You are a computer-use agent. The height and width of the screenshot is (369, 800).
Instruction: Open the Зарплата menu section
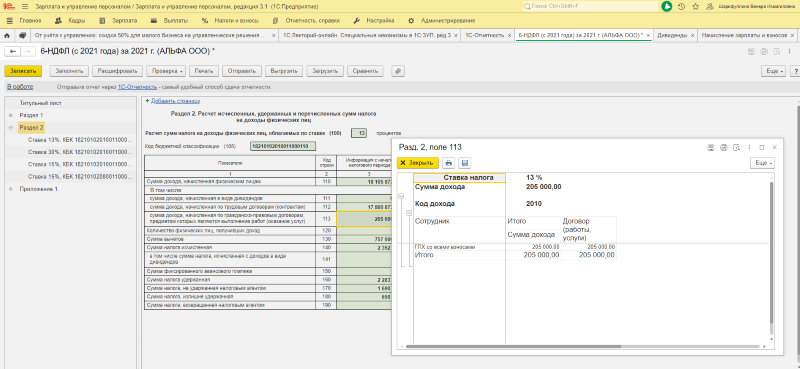click(118, 21)
